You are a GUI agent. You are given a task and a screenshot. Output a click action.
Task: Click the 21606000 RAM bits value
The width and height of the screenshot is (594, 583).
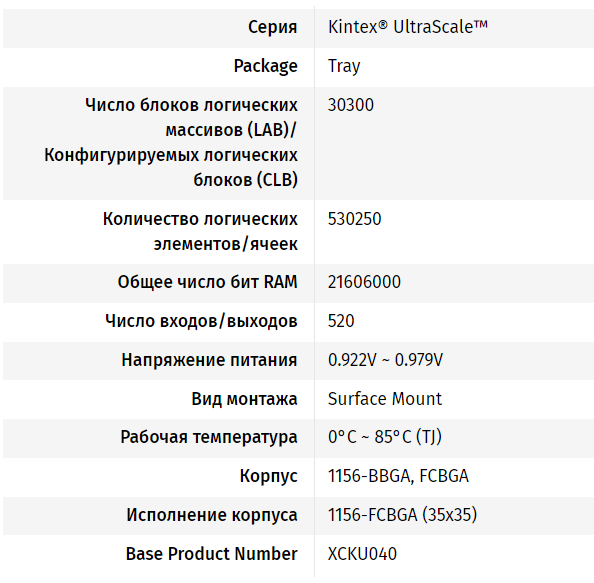pyautogui.click(x=364, y=282)
